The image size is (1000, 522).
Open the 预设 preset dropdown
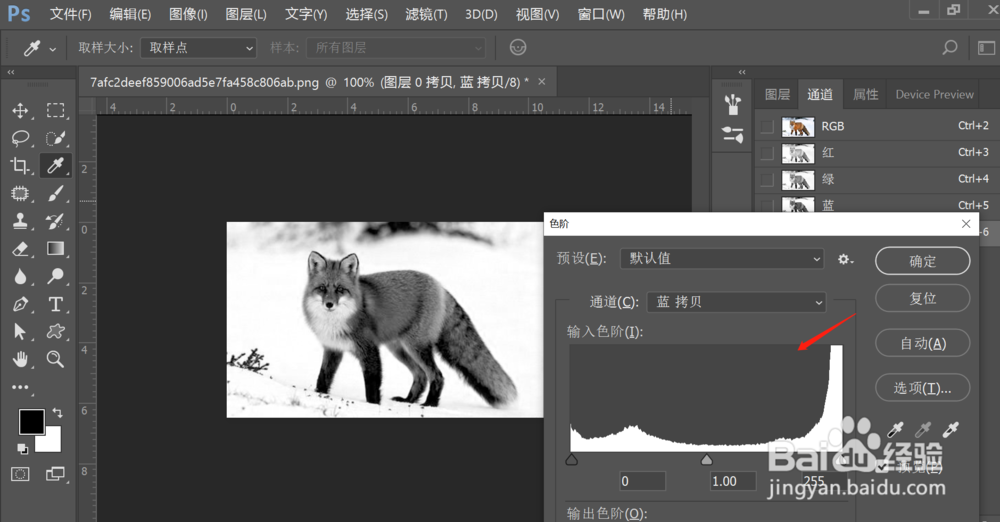tap(723, 258)
